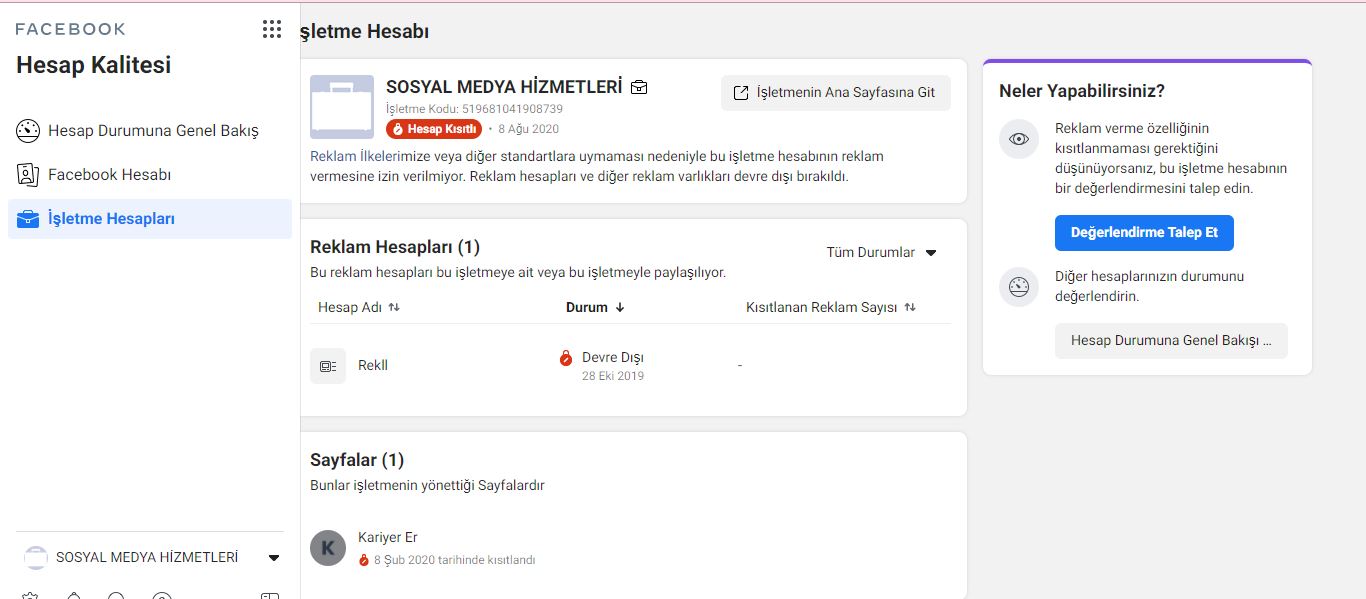Click the external-link icon on İşletmenin Ana Sayfasına Git
Image resolution: width=1366 pixels, height=599 pixels.
[x=741, y=92]
